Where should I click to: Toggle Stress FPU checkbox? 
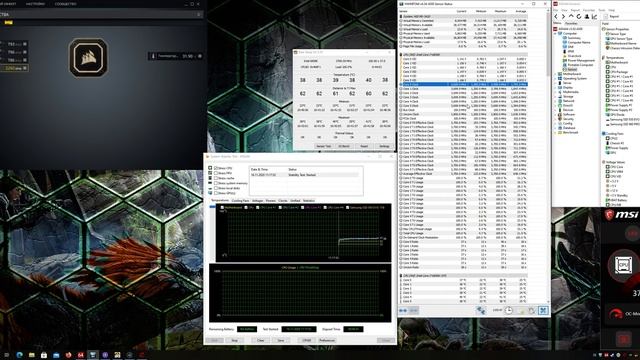pyautogui.click(x=216, y=173)
